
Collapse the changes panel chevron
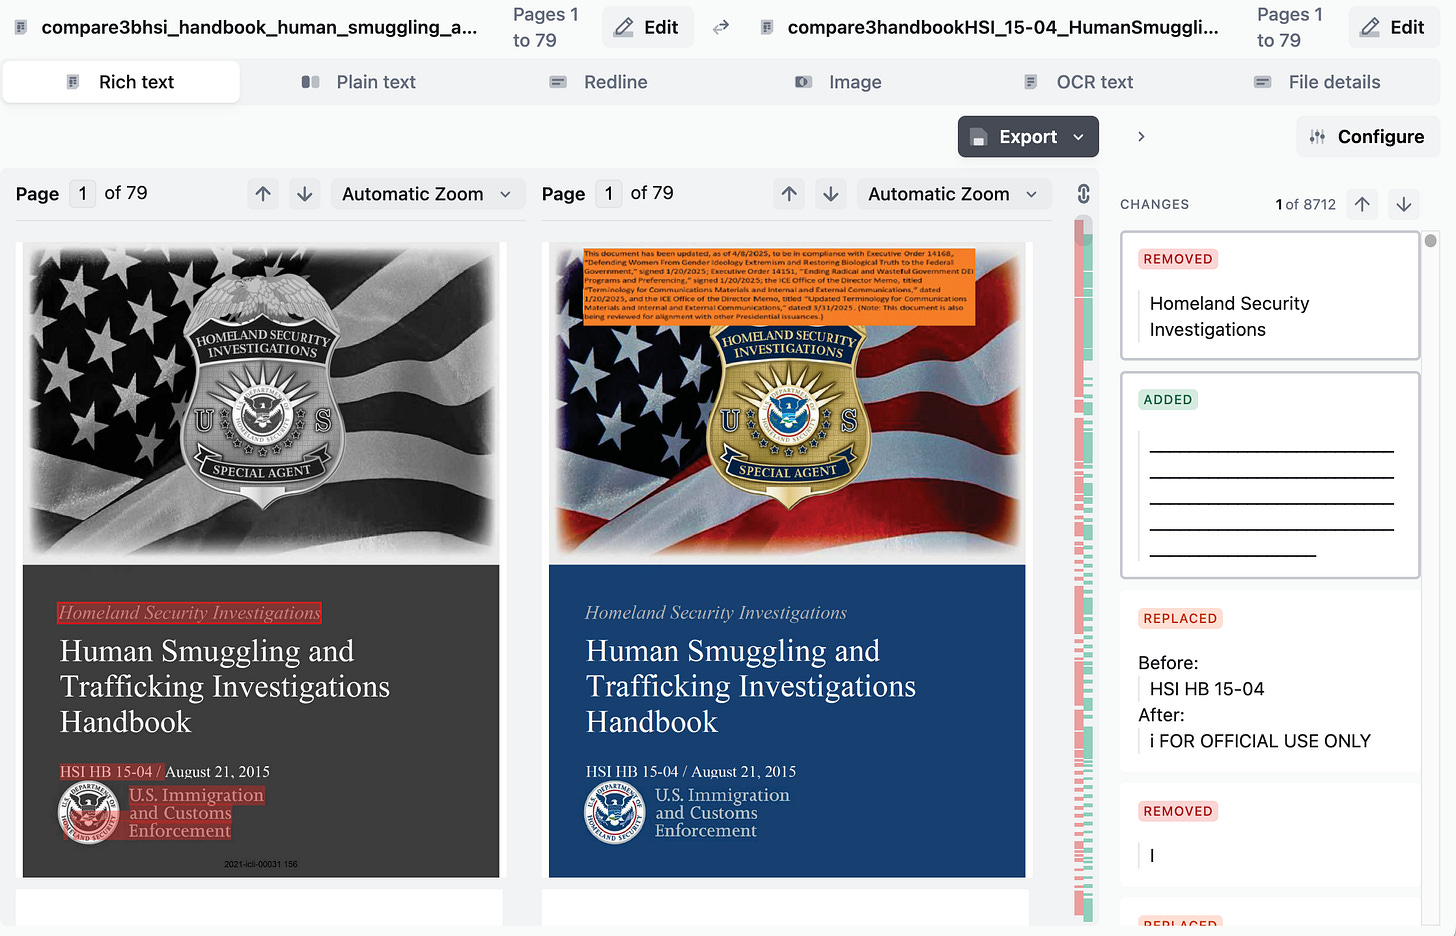point(1141,137)
